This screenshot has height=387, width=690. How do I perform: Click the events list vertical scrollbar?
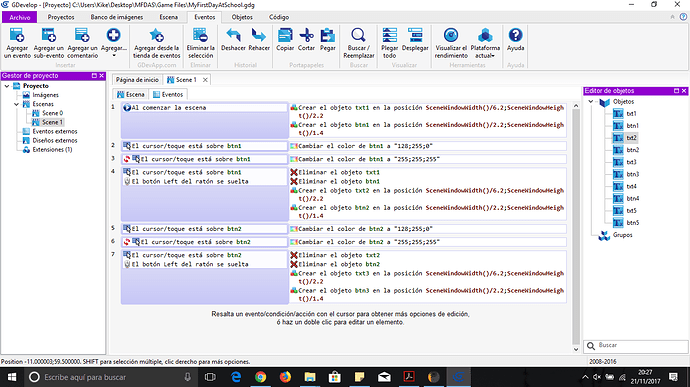pos(576,228)
